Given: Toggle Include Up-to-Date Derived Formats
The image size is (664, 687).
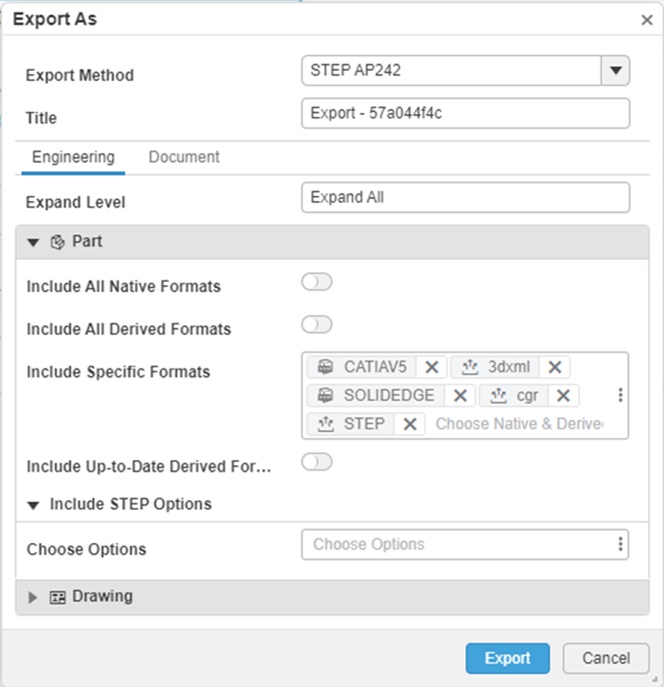Looking at the screenshot, I should tap(316, 462).
